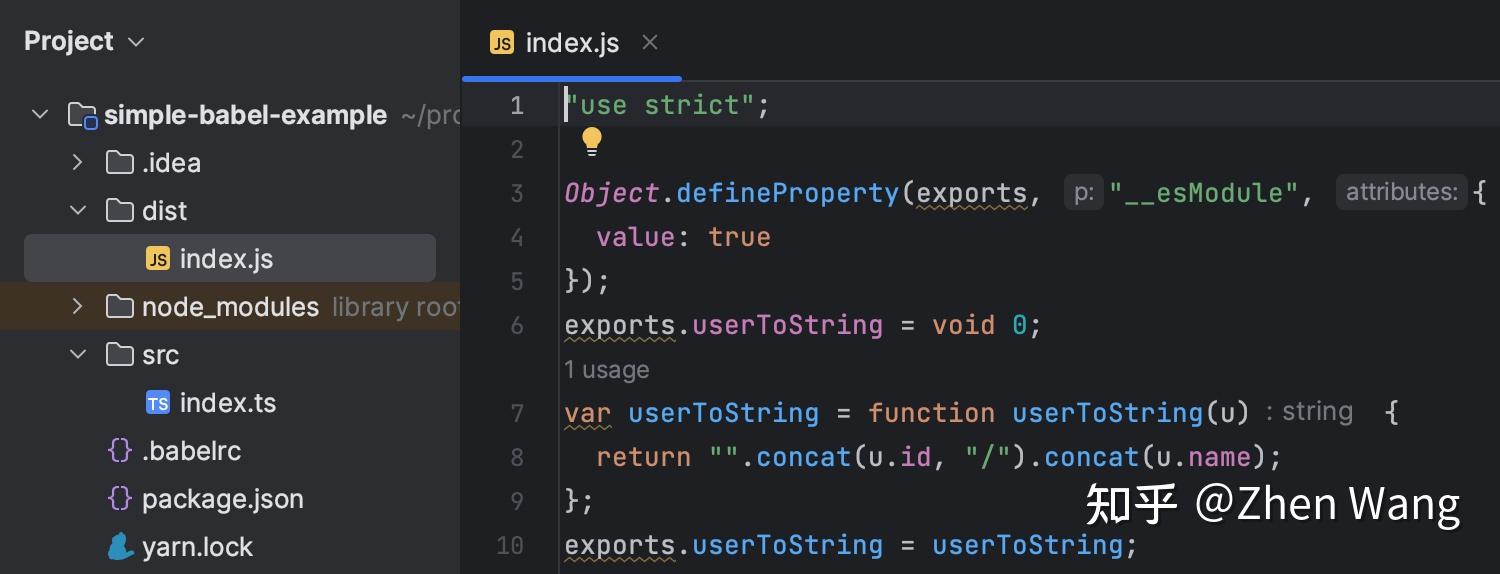Click the node_modules folder icon
Image resolution: width=1500 pixels, height=574 pixels.
120,307
